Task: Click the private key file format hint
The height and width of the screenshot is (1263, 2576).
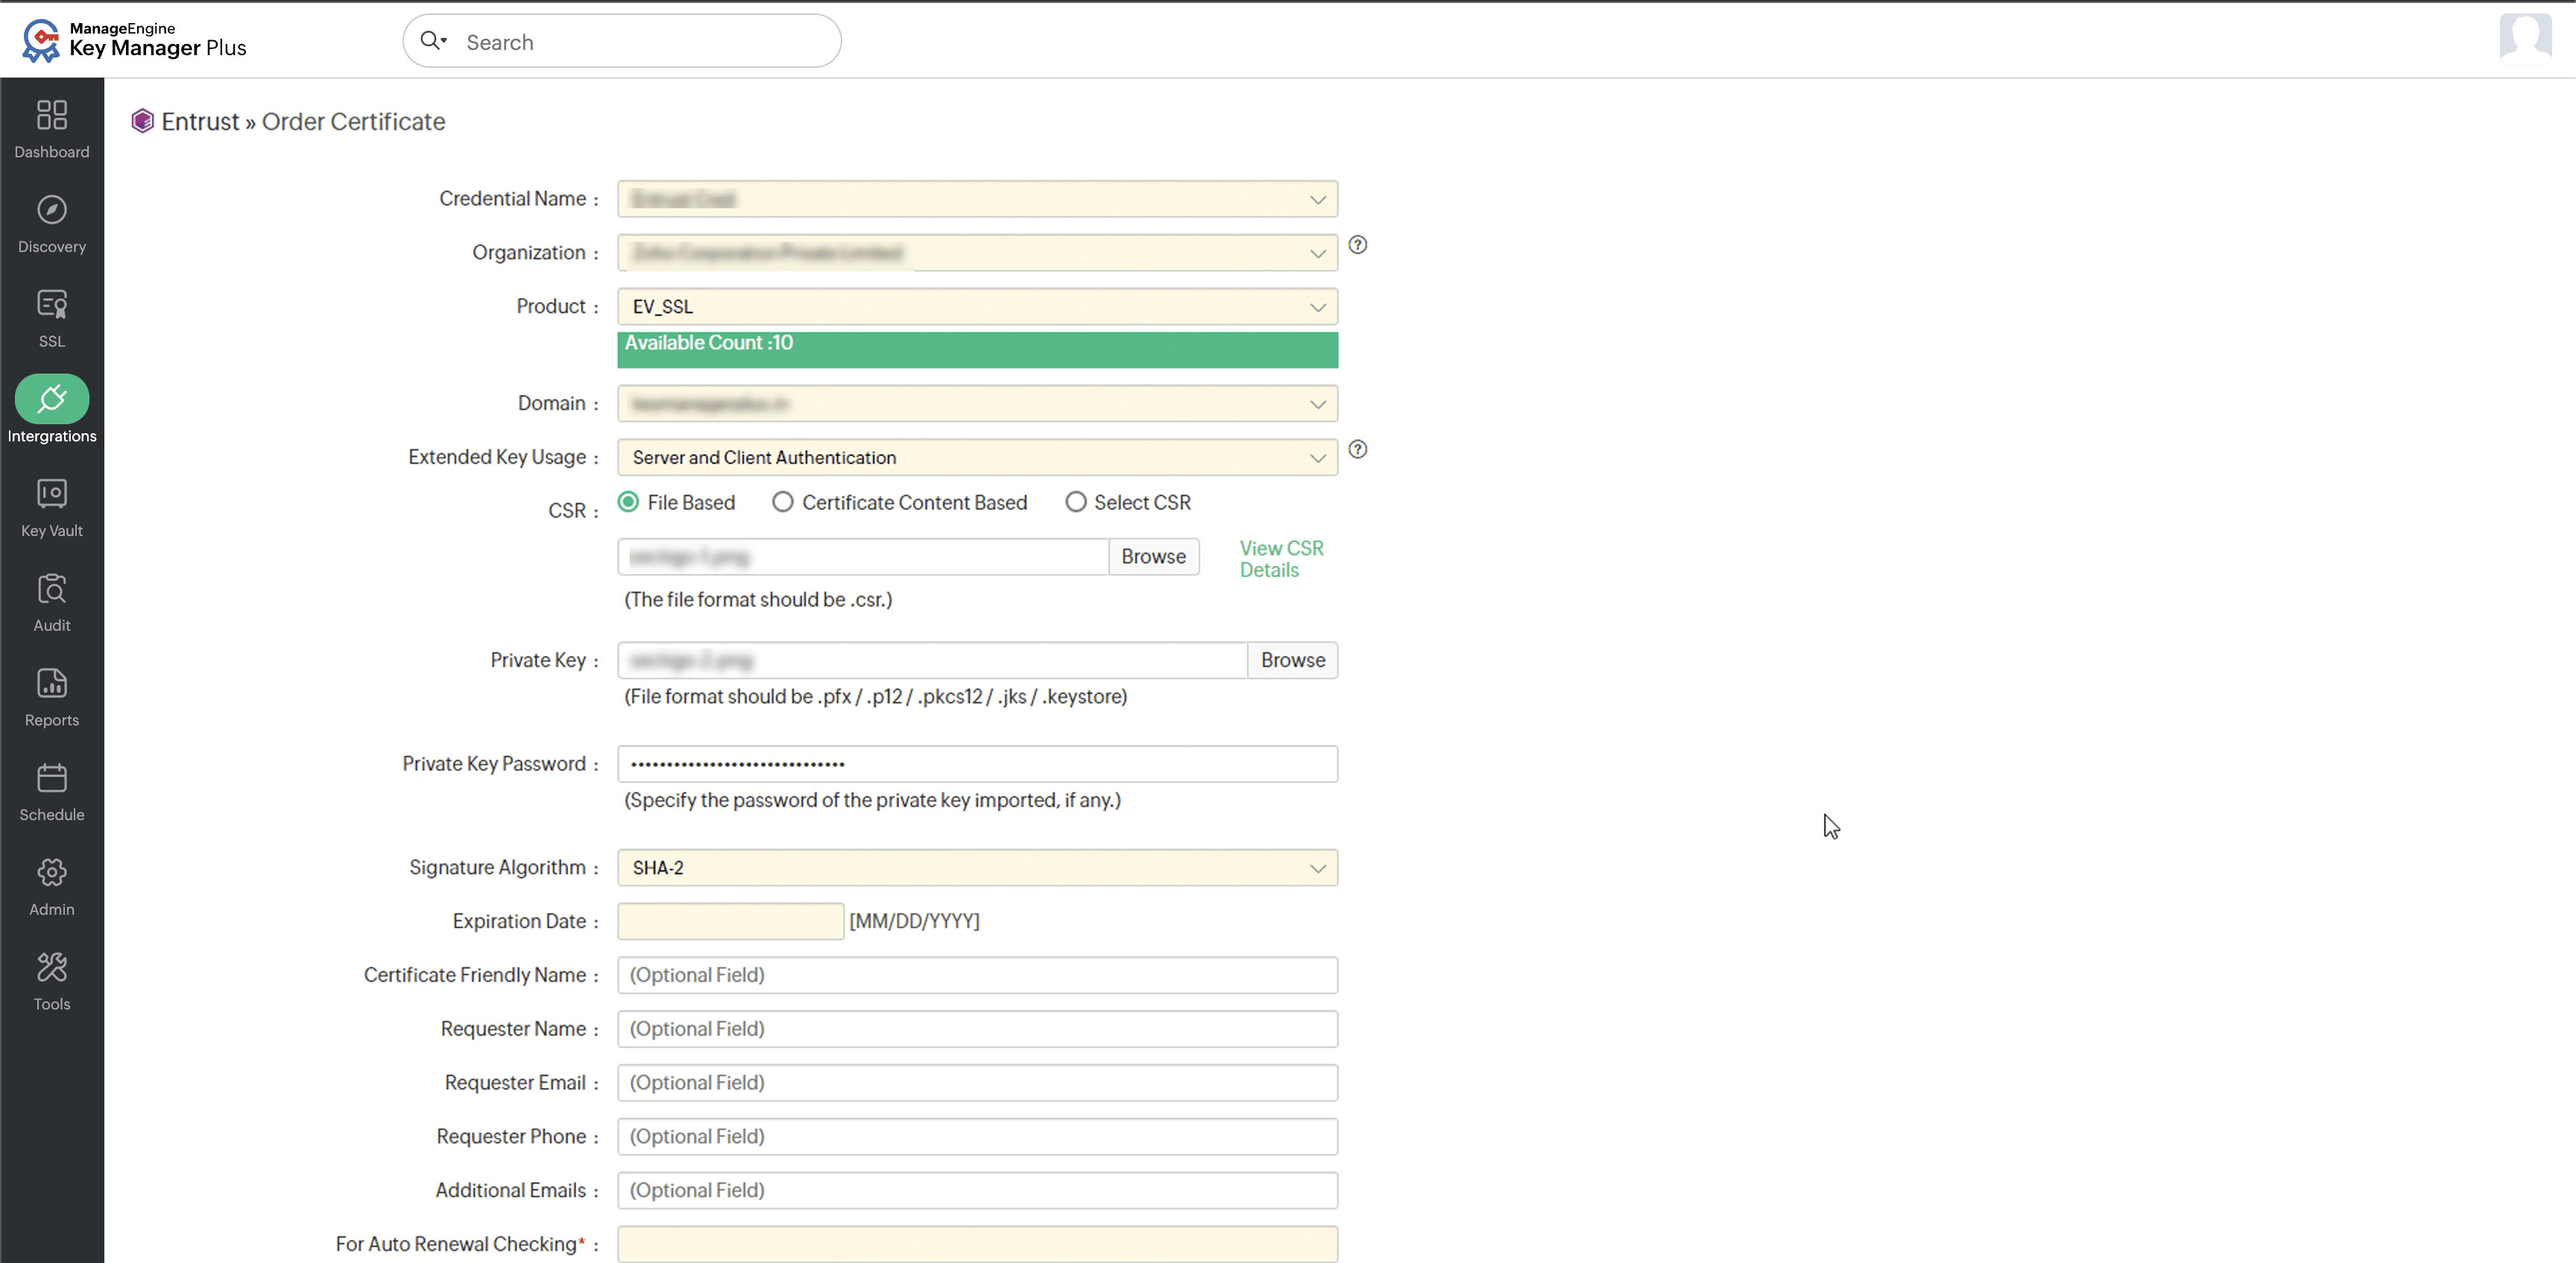Action: 875,697
